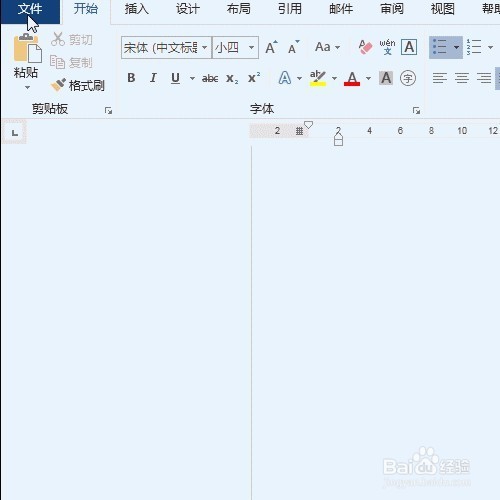Viewport: 500px width, 500px height.
Task: Align text left
Action: (x=440, y=78)
